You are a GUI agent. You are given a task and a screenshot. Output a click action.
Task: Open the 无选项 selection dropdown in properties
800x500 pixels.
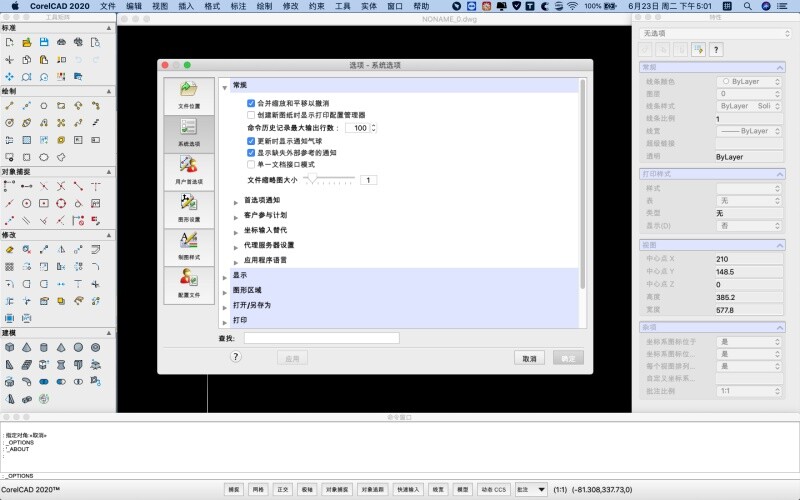[x=715, y=33]
